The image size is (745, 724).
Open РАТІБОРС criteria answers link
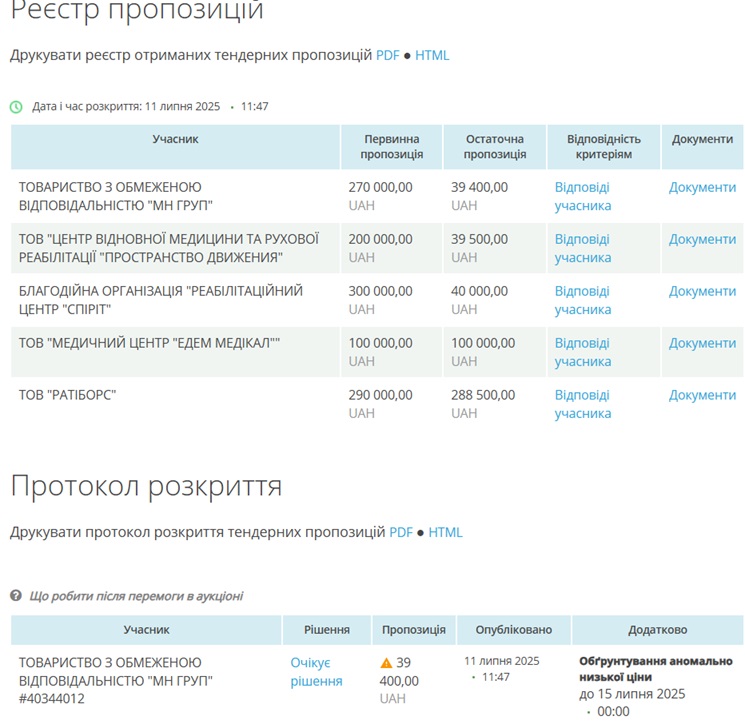[583, 404]
